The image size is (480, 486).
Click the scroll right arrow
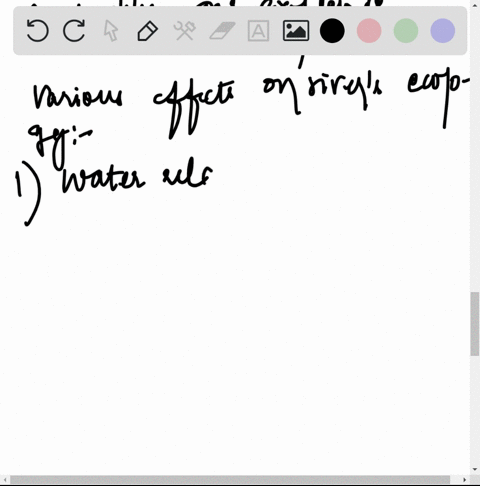(x=465, y=480)
